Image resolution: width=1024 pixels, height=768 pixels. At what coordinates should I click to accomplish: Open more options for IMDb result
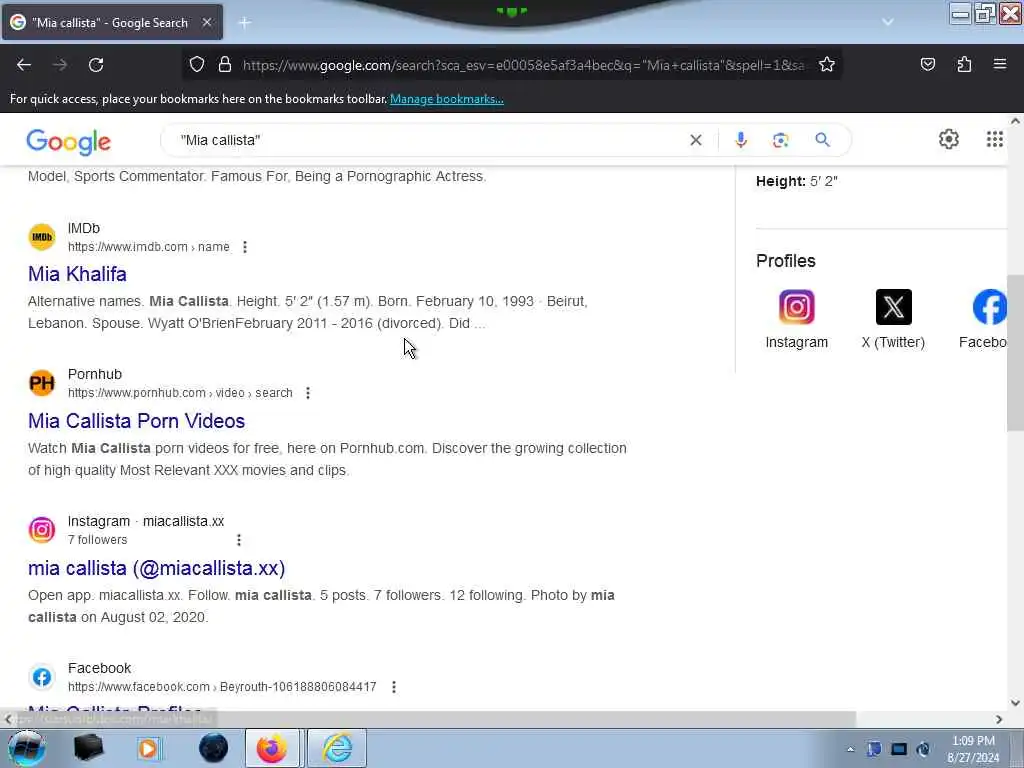(x=245, y=247)
